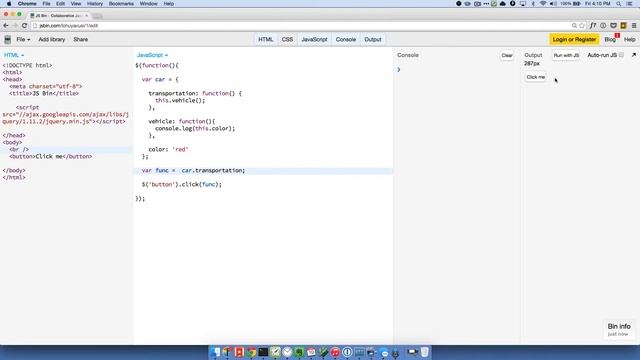
Task: Click the browser address bar
Action: pyautogui.click(x=302, y=25)
